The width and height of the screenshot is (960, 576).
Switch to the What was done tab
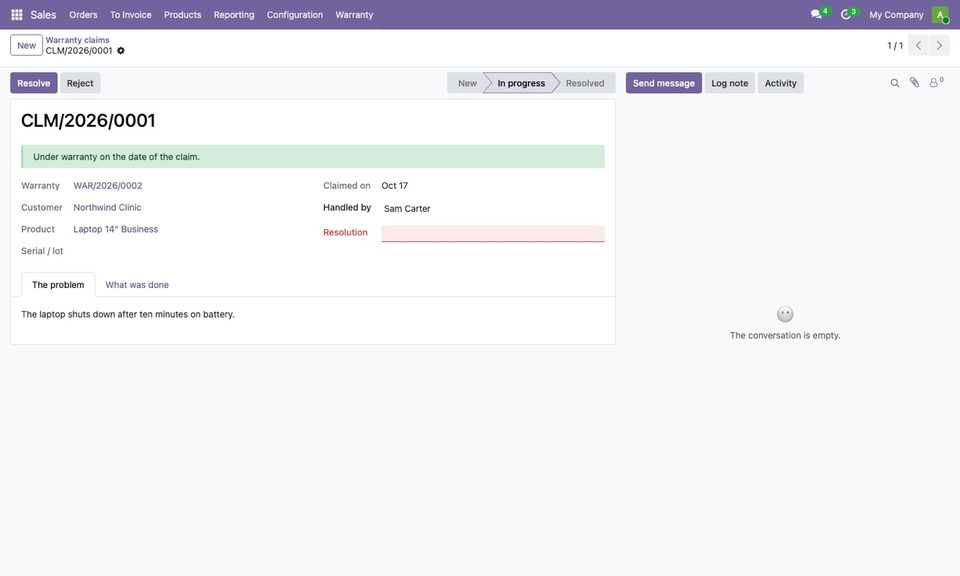[137, 285]
